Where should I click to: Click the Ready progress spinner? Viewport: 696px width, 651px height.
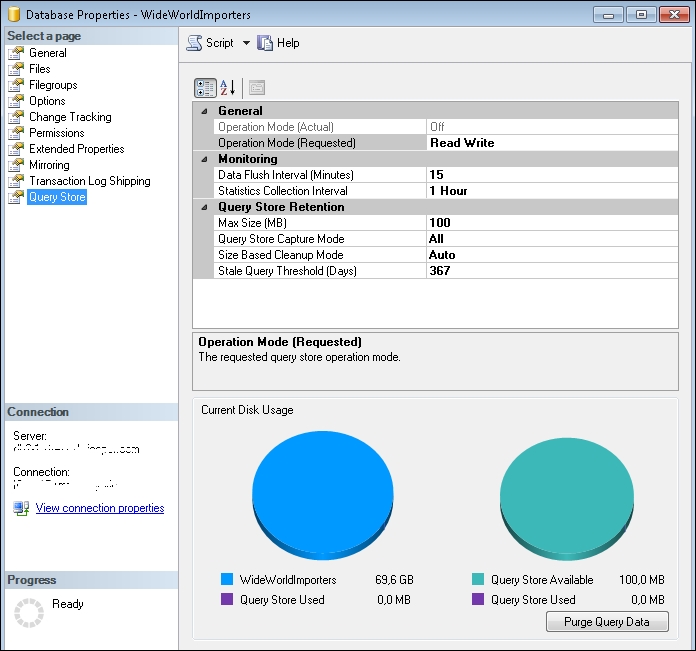click(29, 613)
